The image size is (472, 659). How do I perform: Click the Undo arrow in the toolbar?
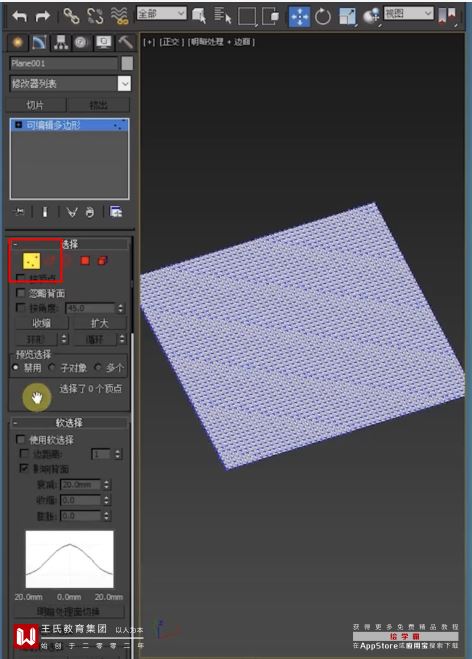pyautogui.click(x=20, y=16)
